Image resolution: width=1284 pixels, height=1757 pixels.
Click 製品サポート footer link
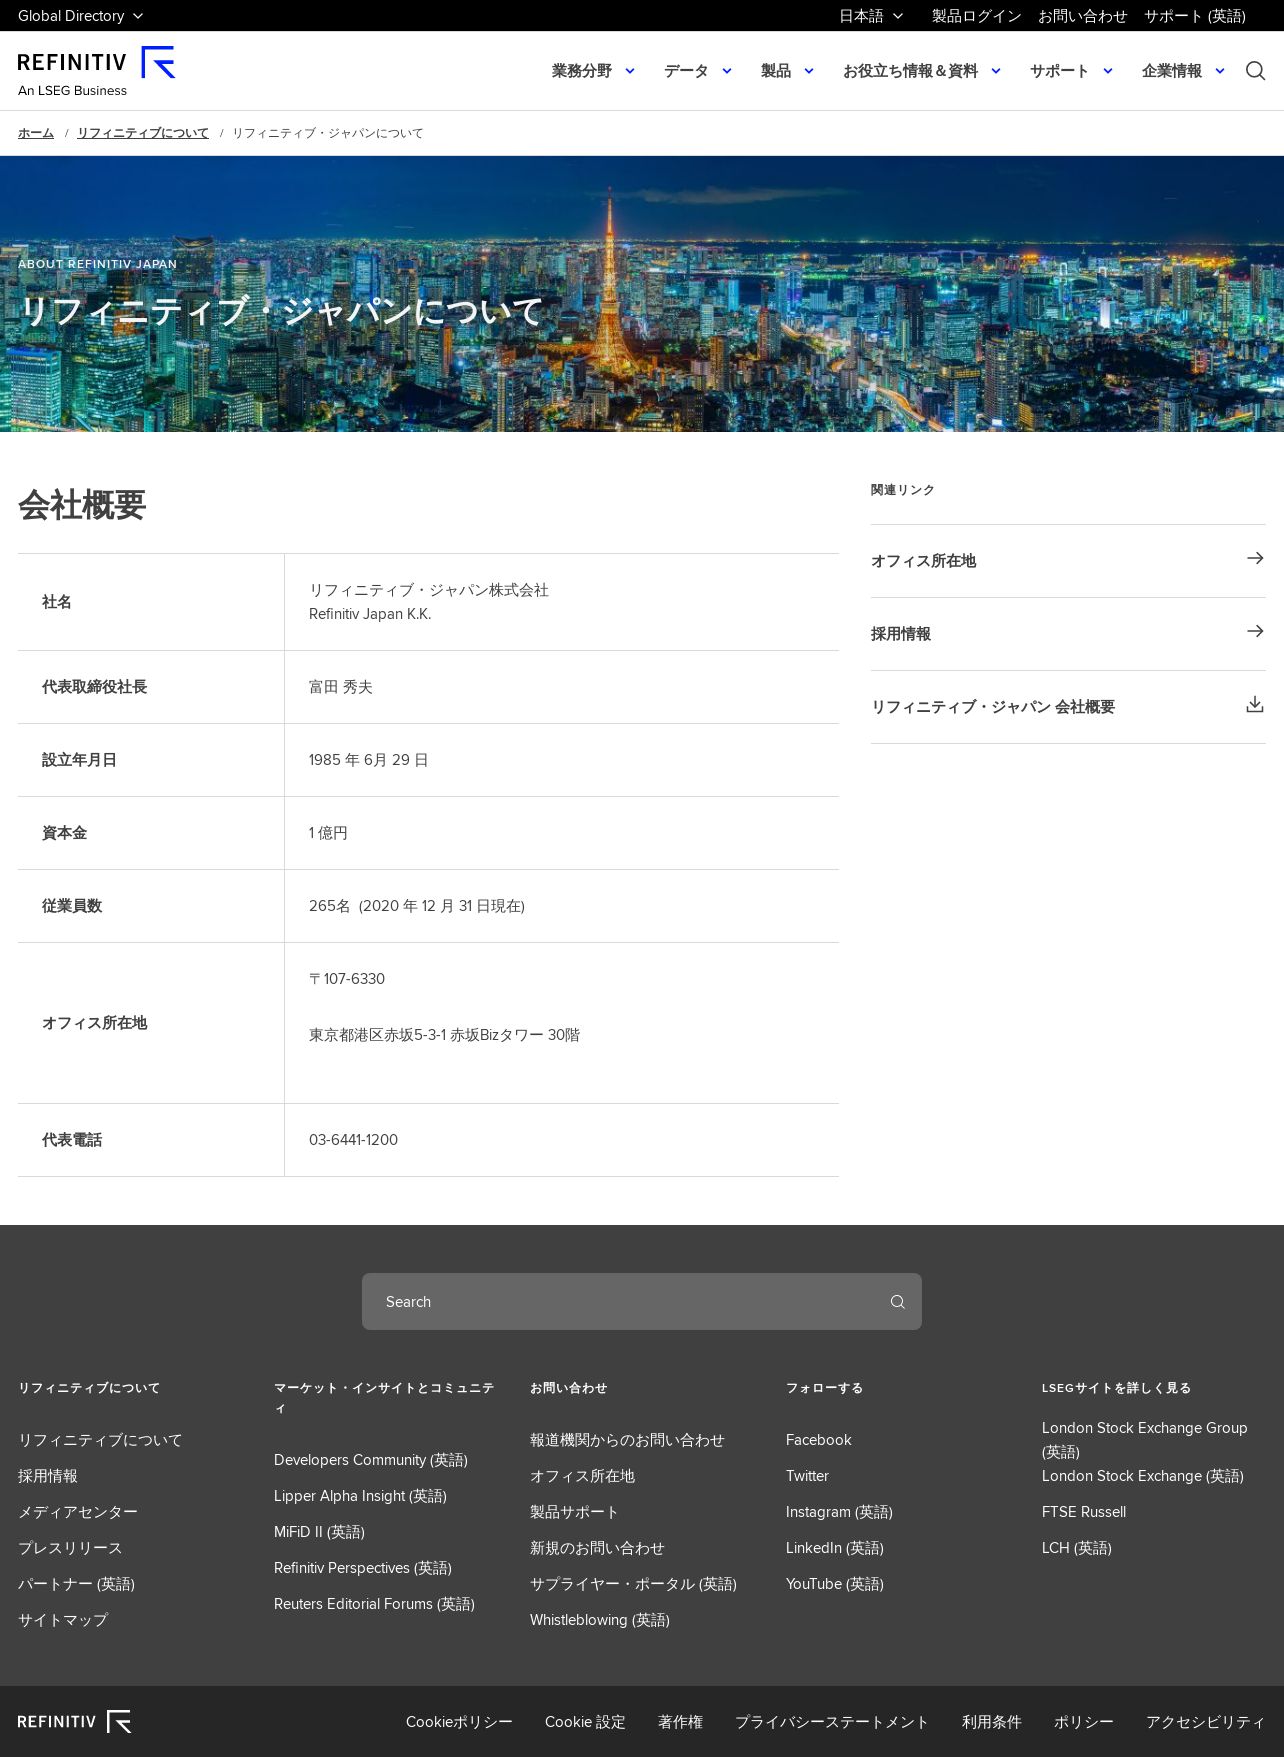click(x=574, y=1512)
